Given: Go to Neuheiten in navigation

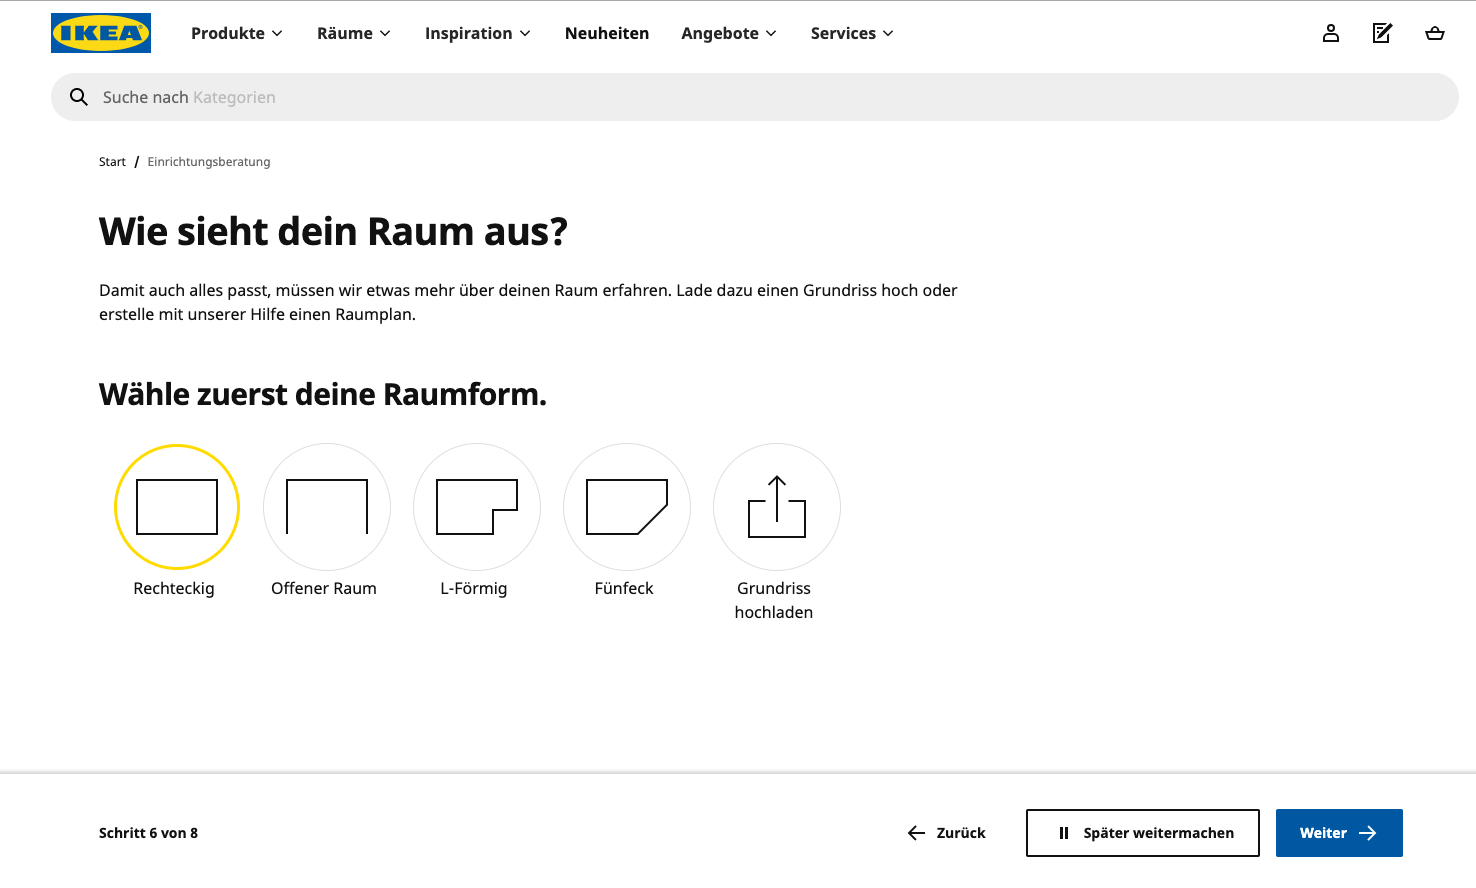Looking at the screenshot, I should (x=607, y=33).
